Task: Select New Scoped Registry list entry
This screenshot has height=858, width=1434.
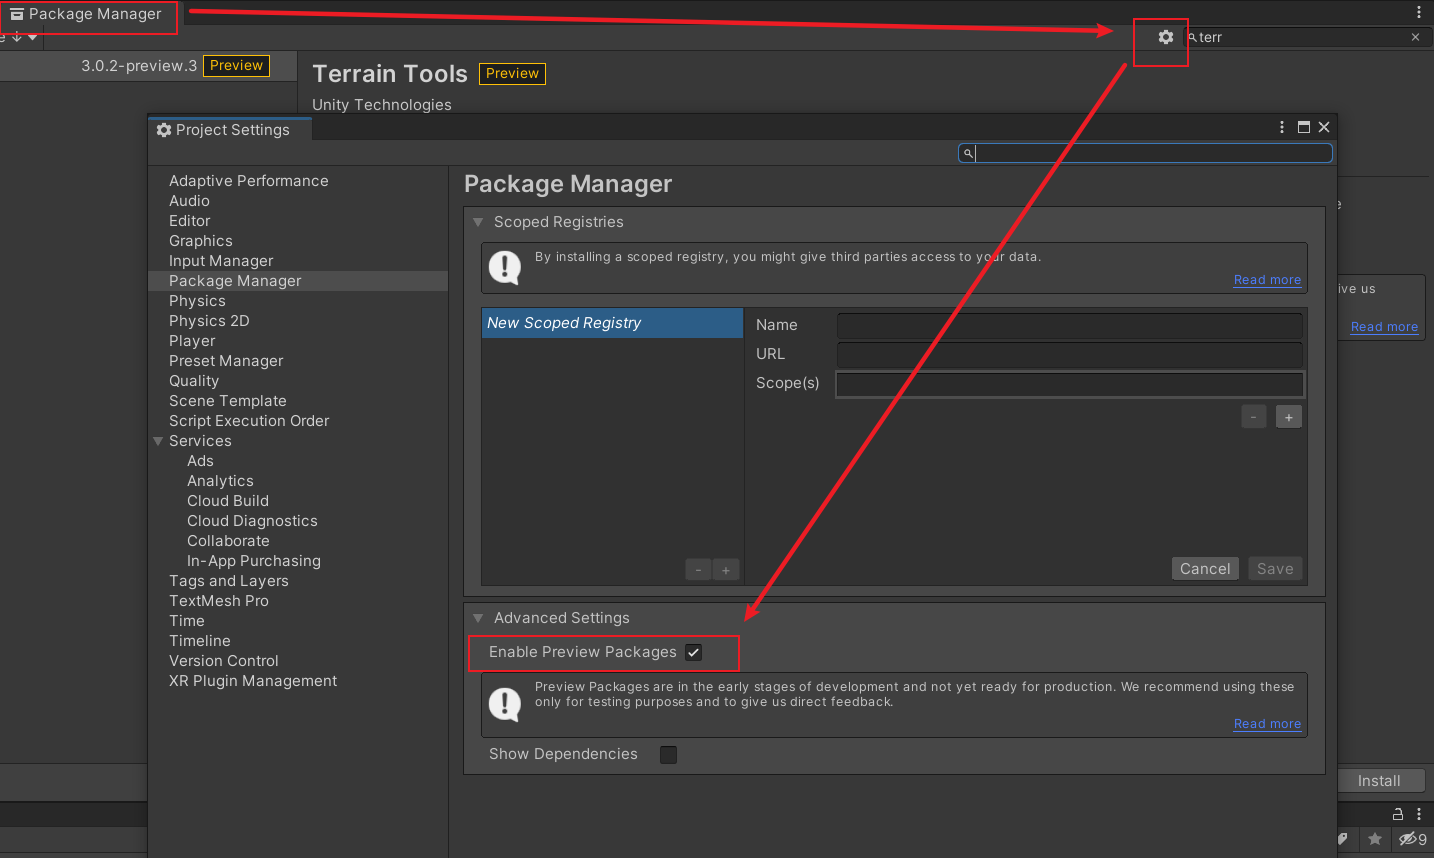Action: [x=612, y=323]
